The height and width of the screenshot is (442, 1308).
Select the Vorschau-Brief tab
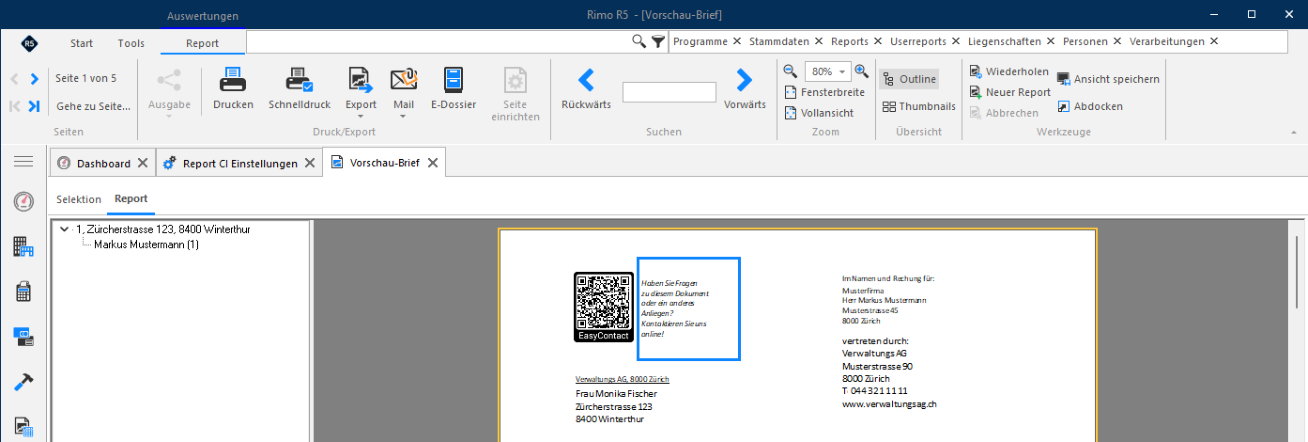tap(384, 163)
